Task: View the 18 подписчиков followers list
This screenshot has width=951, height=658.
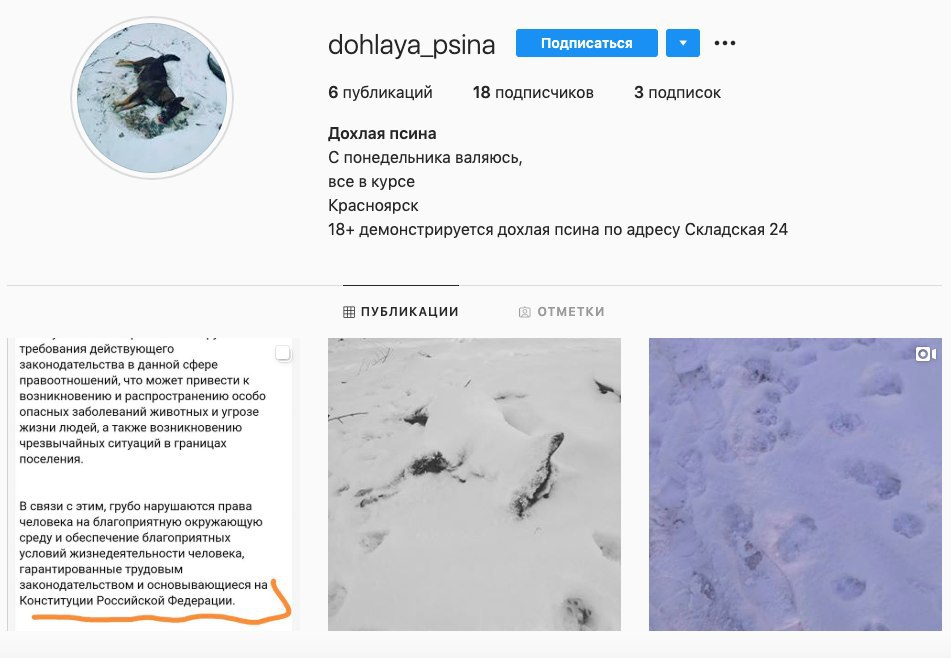Action: coord(533,92)
